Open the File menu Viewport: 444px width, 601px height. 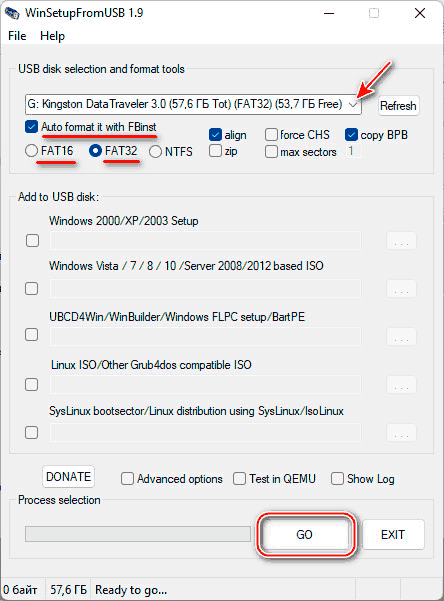tap(17, 36)
